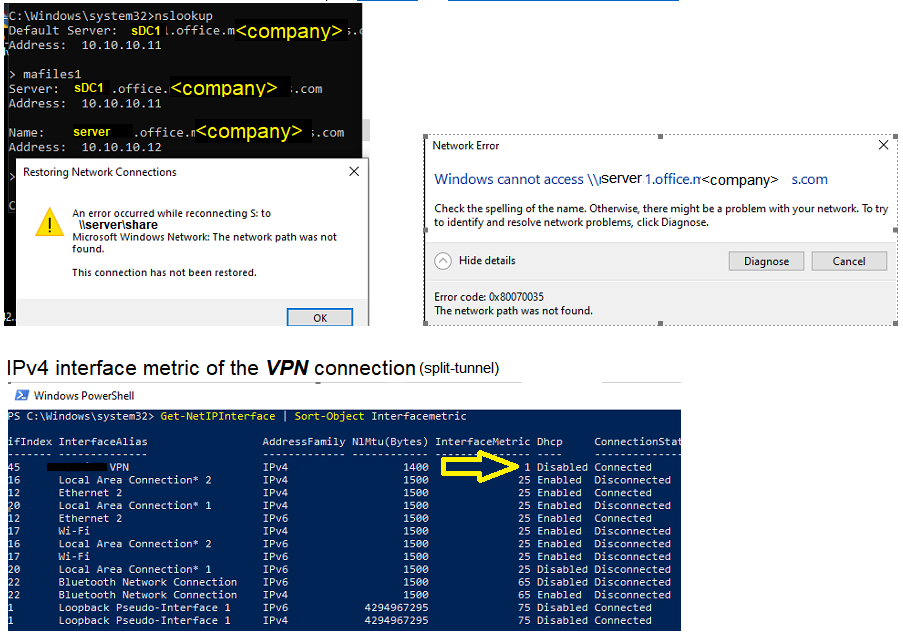Close the Network Error dialog
The width and height of the screenshot is (903, 640).
(883, 145)
